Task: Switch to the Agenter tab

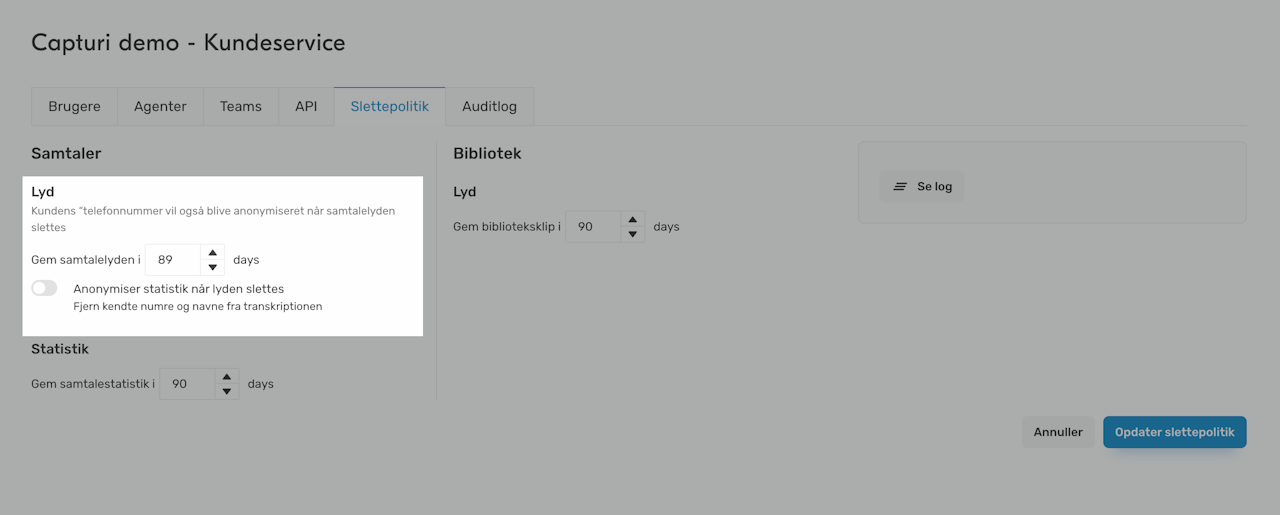Action: click(160, 107)
